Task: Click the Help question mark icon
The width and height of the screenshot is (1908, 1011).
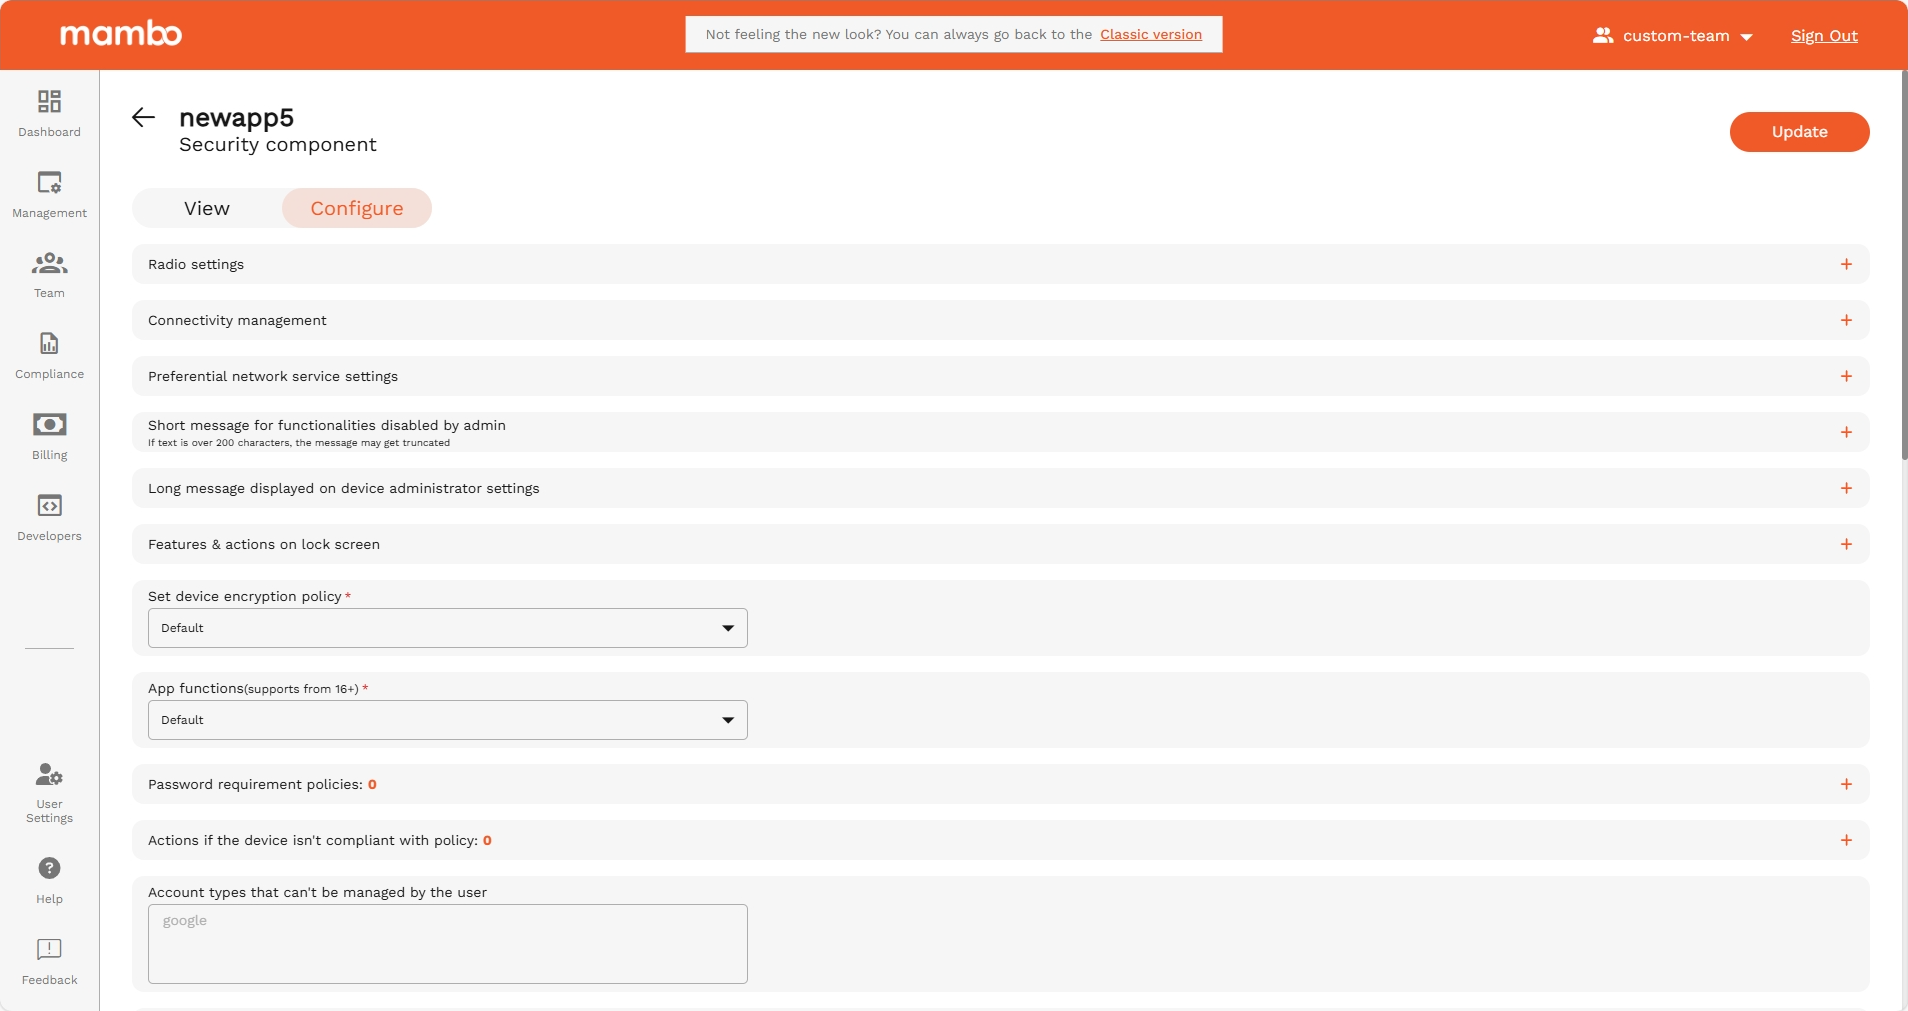Action: pos(49,868)
